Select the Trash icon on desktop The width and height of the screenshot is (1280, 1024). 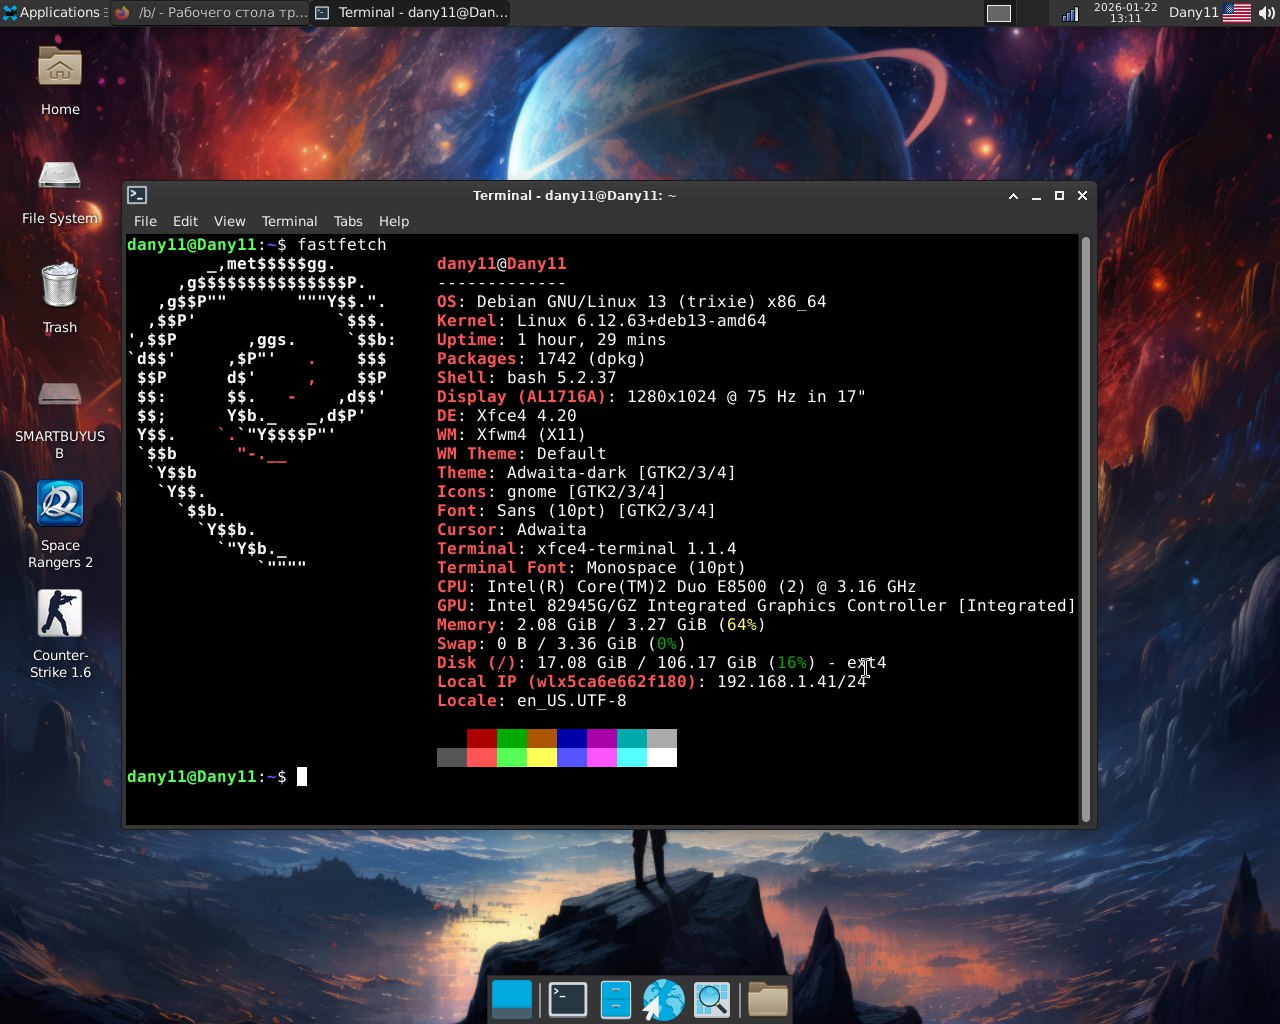[60, 285]
